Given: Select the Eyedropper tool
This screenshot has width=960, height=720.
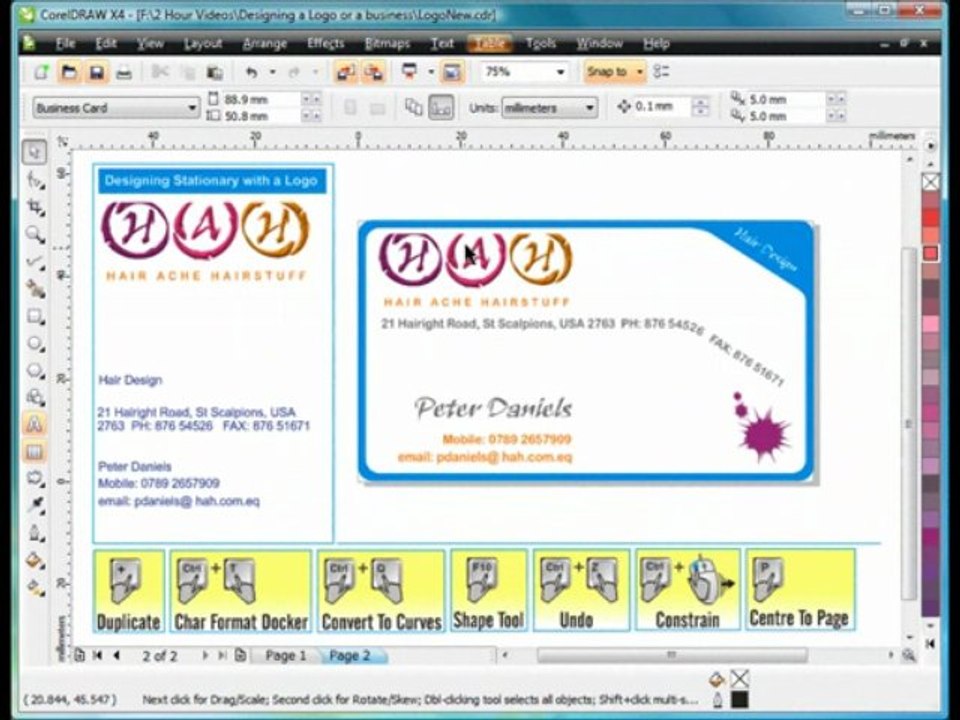Looking at the screenshot, I should coord(35,505).
